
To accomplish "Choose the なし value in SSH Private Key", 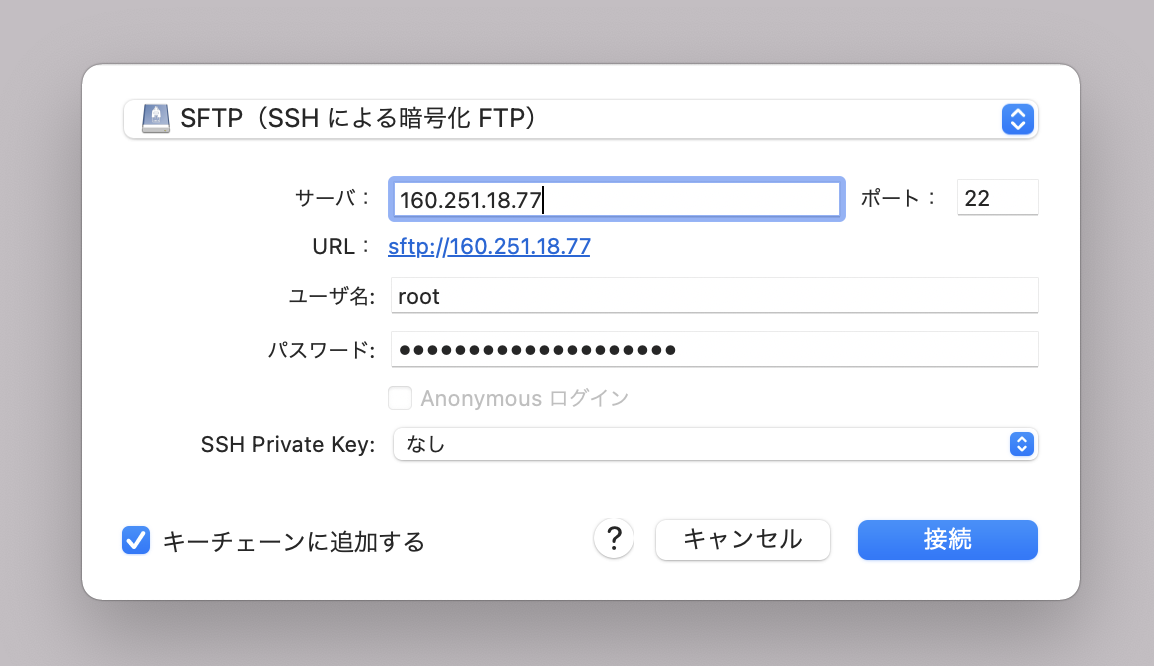I will (x=426, y=444).
